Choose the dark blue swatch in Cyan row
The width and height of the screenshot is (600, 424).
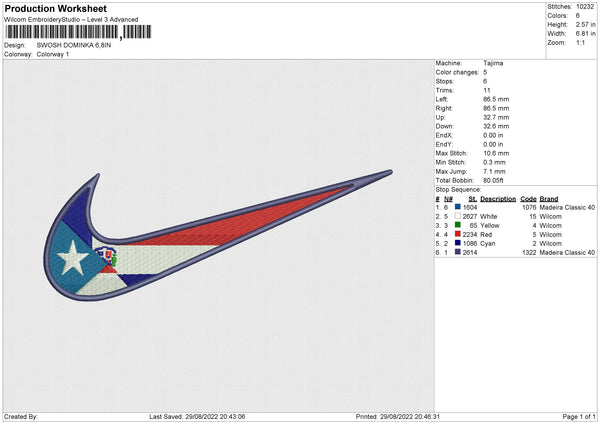pos(458,243)
